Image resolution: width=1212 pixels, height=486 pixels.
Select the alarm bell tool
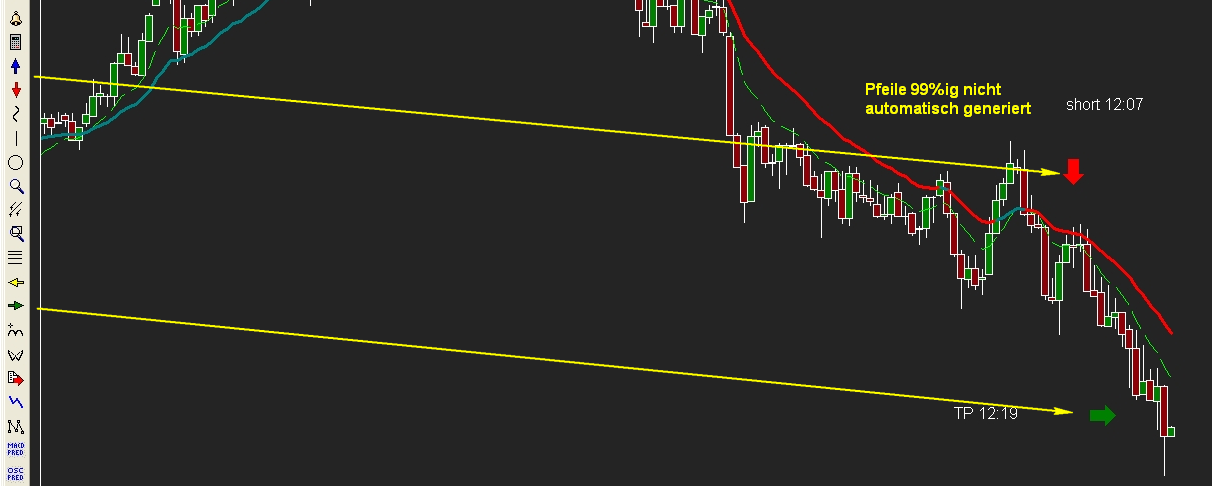pyautogui.click(x=15, y=17)
